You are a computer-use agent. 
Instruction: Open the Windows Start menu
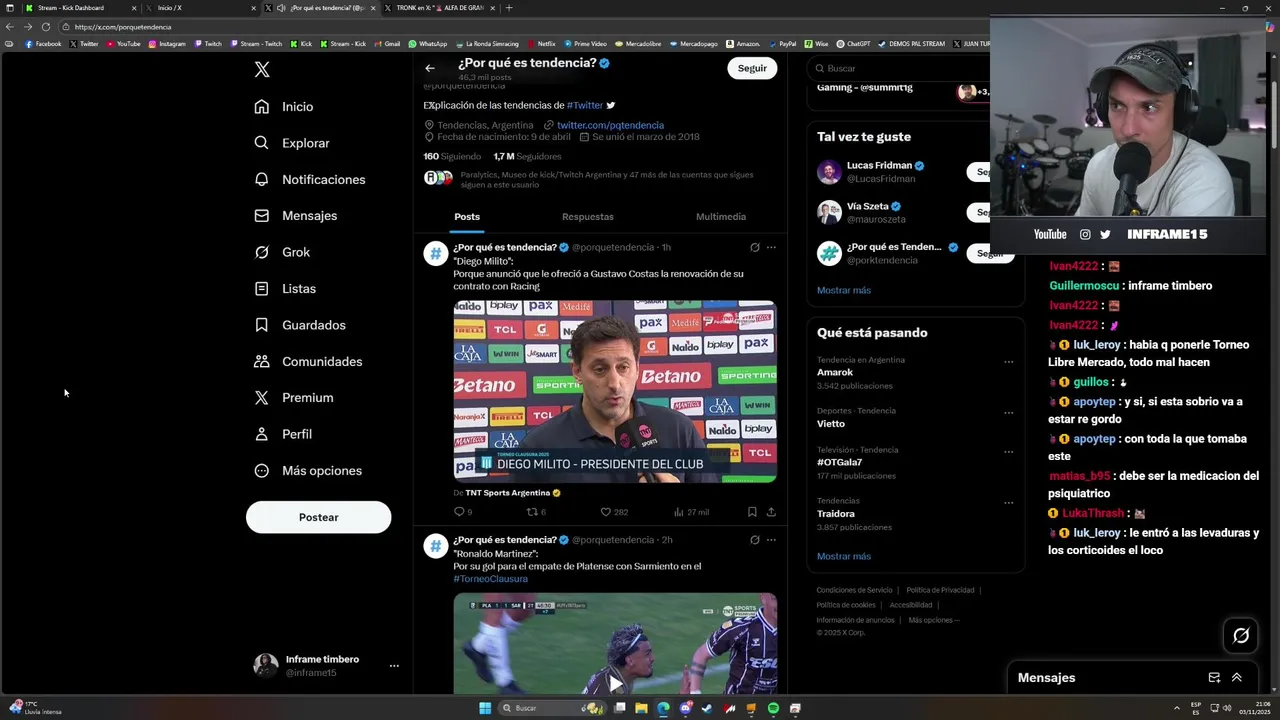(x=485, y=708)
